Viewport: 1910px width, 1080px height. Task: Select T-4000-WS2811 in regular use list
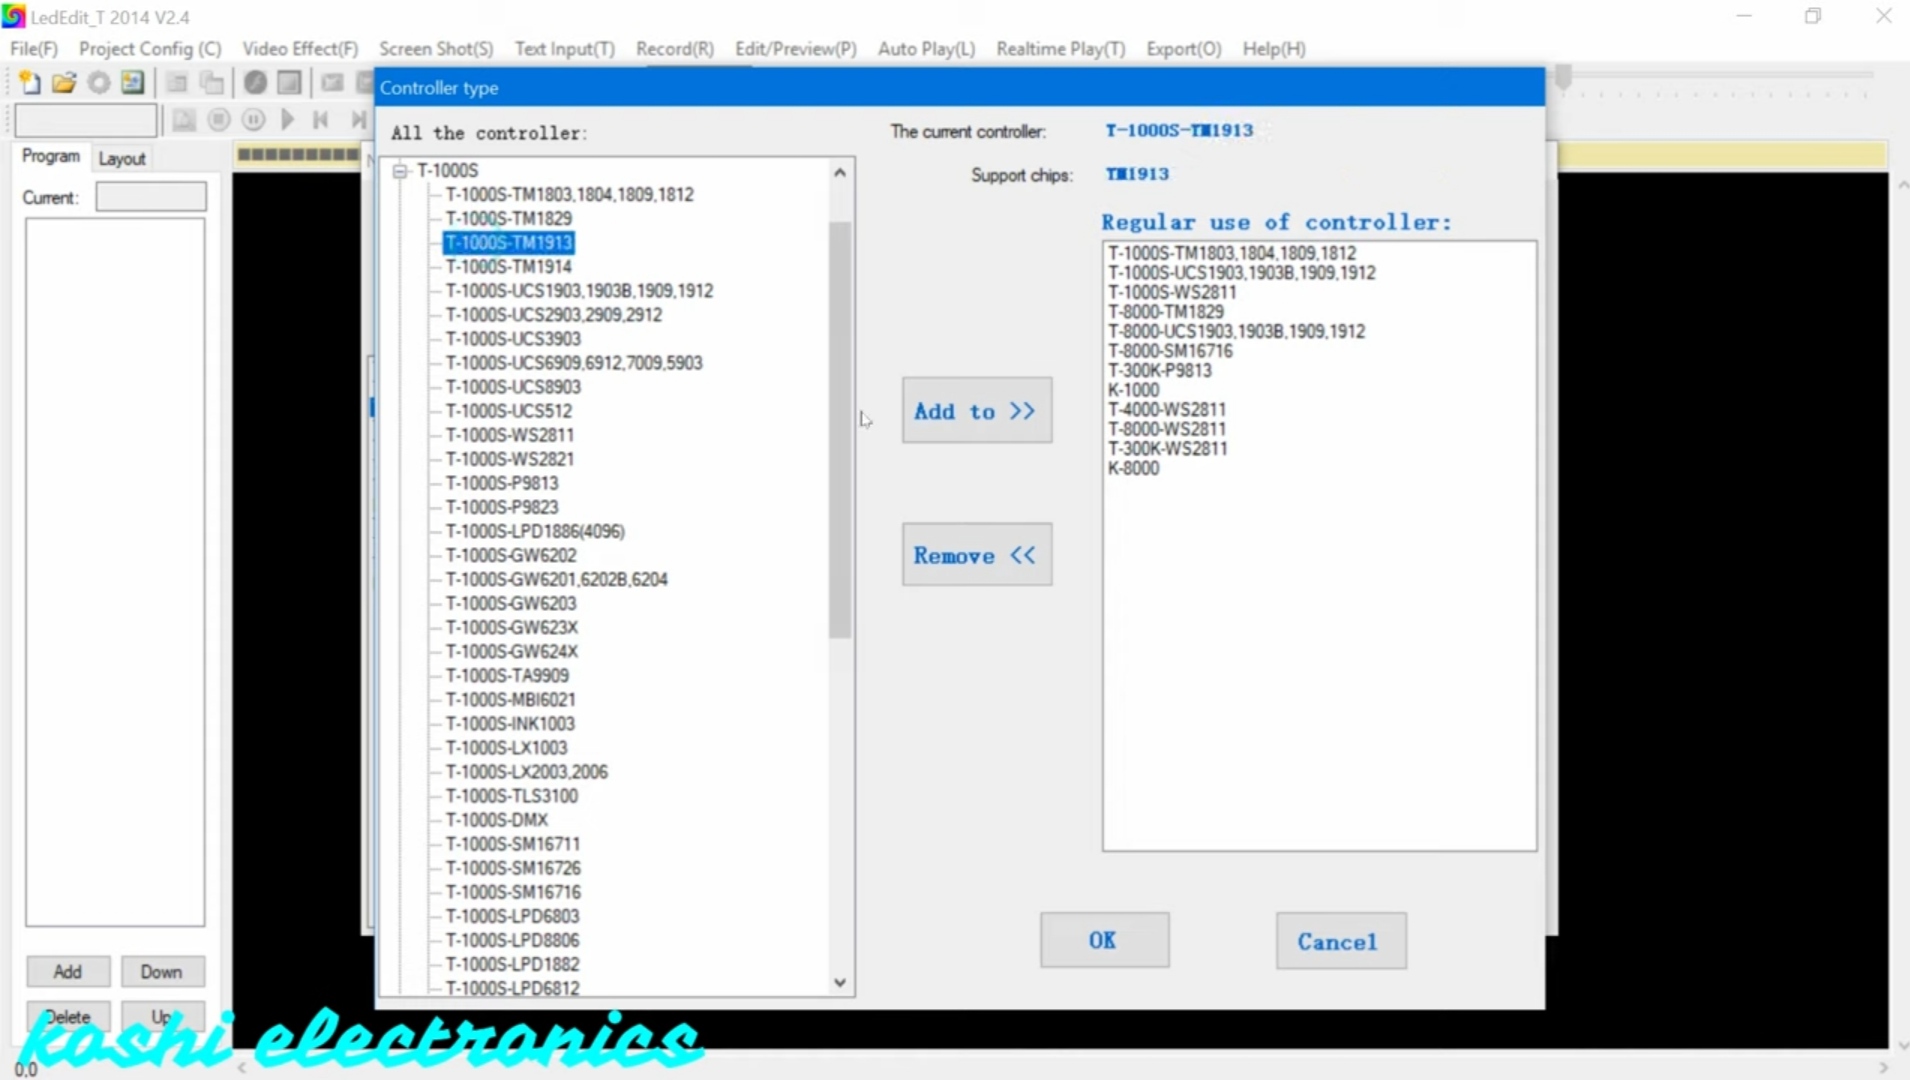coord(1167,409)
